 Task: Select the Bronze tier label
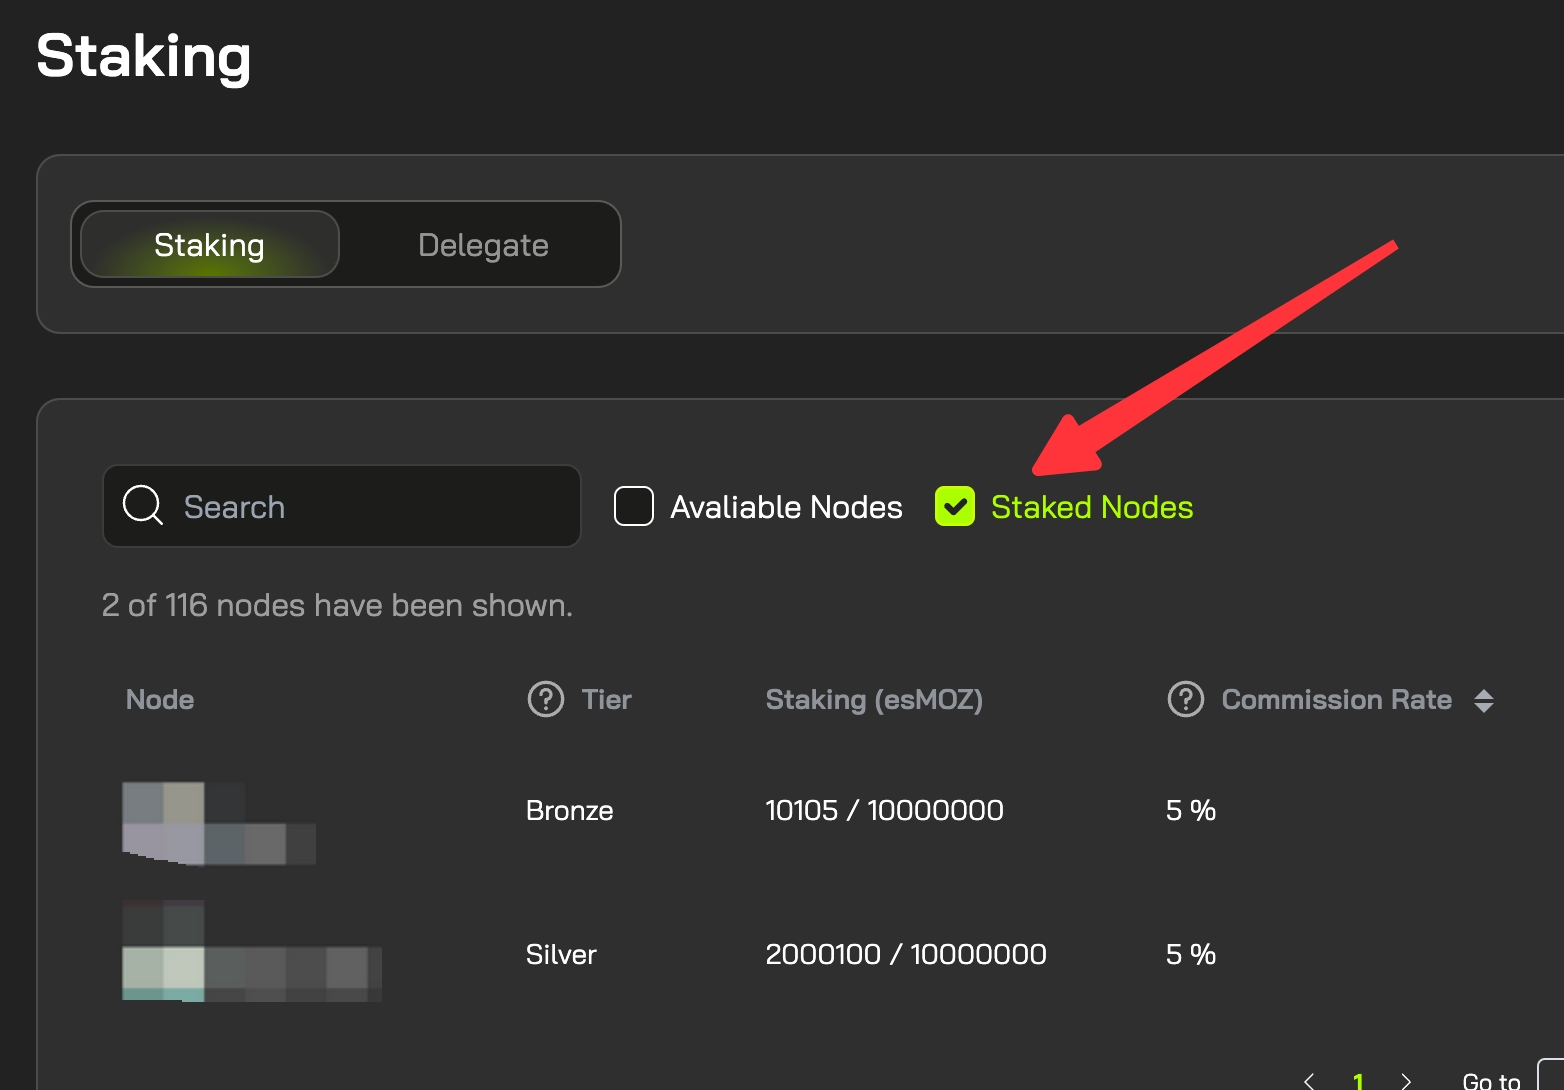click(569, 810)
